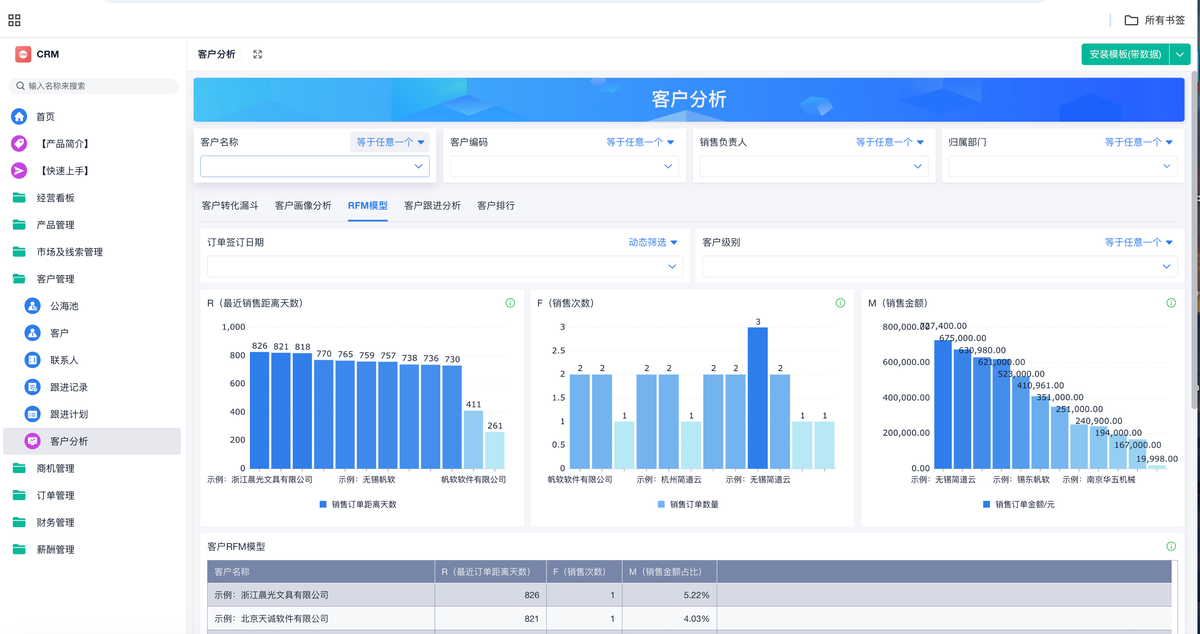Click R（最近订单距离天数） column header
1200x634 pixels.
point(490,572)
